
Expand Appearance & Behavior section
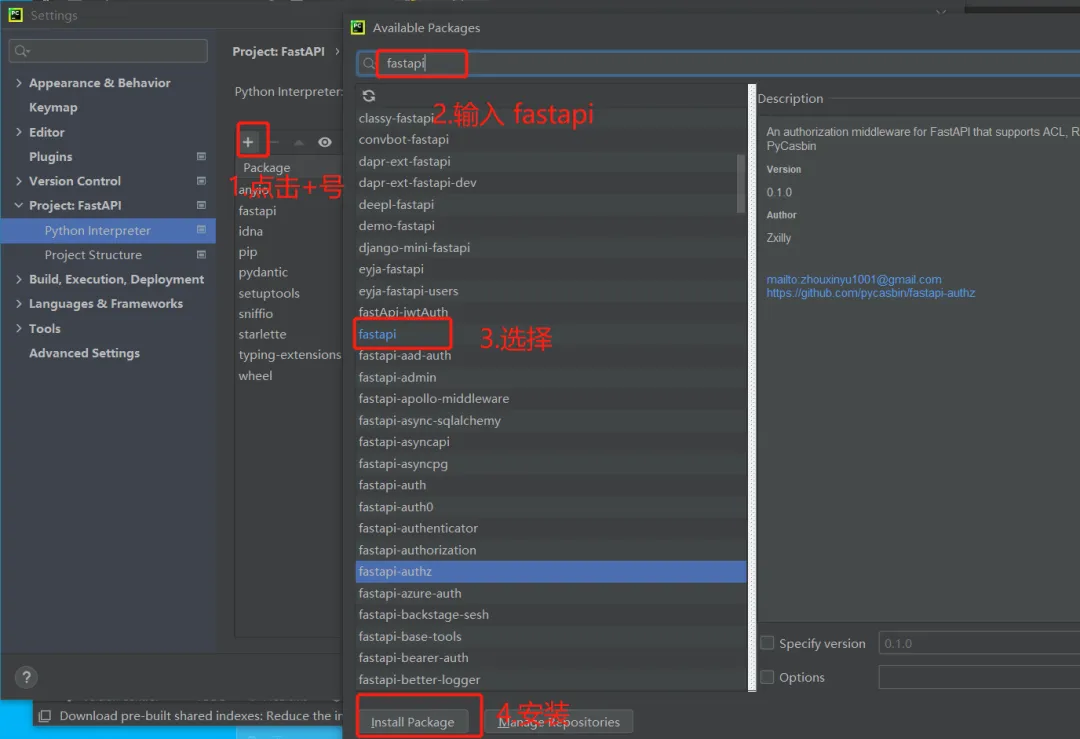(19, 83)
